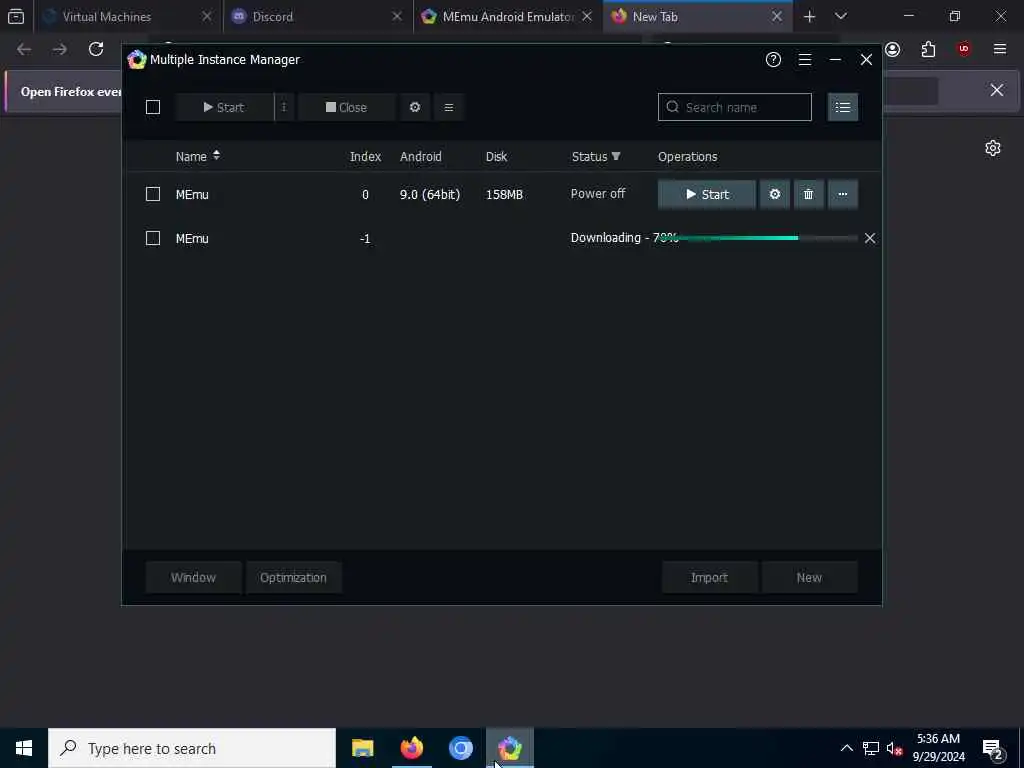
Task: Switch to MEmu Android Emulator tab
Action: tap(507, 16)
